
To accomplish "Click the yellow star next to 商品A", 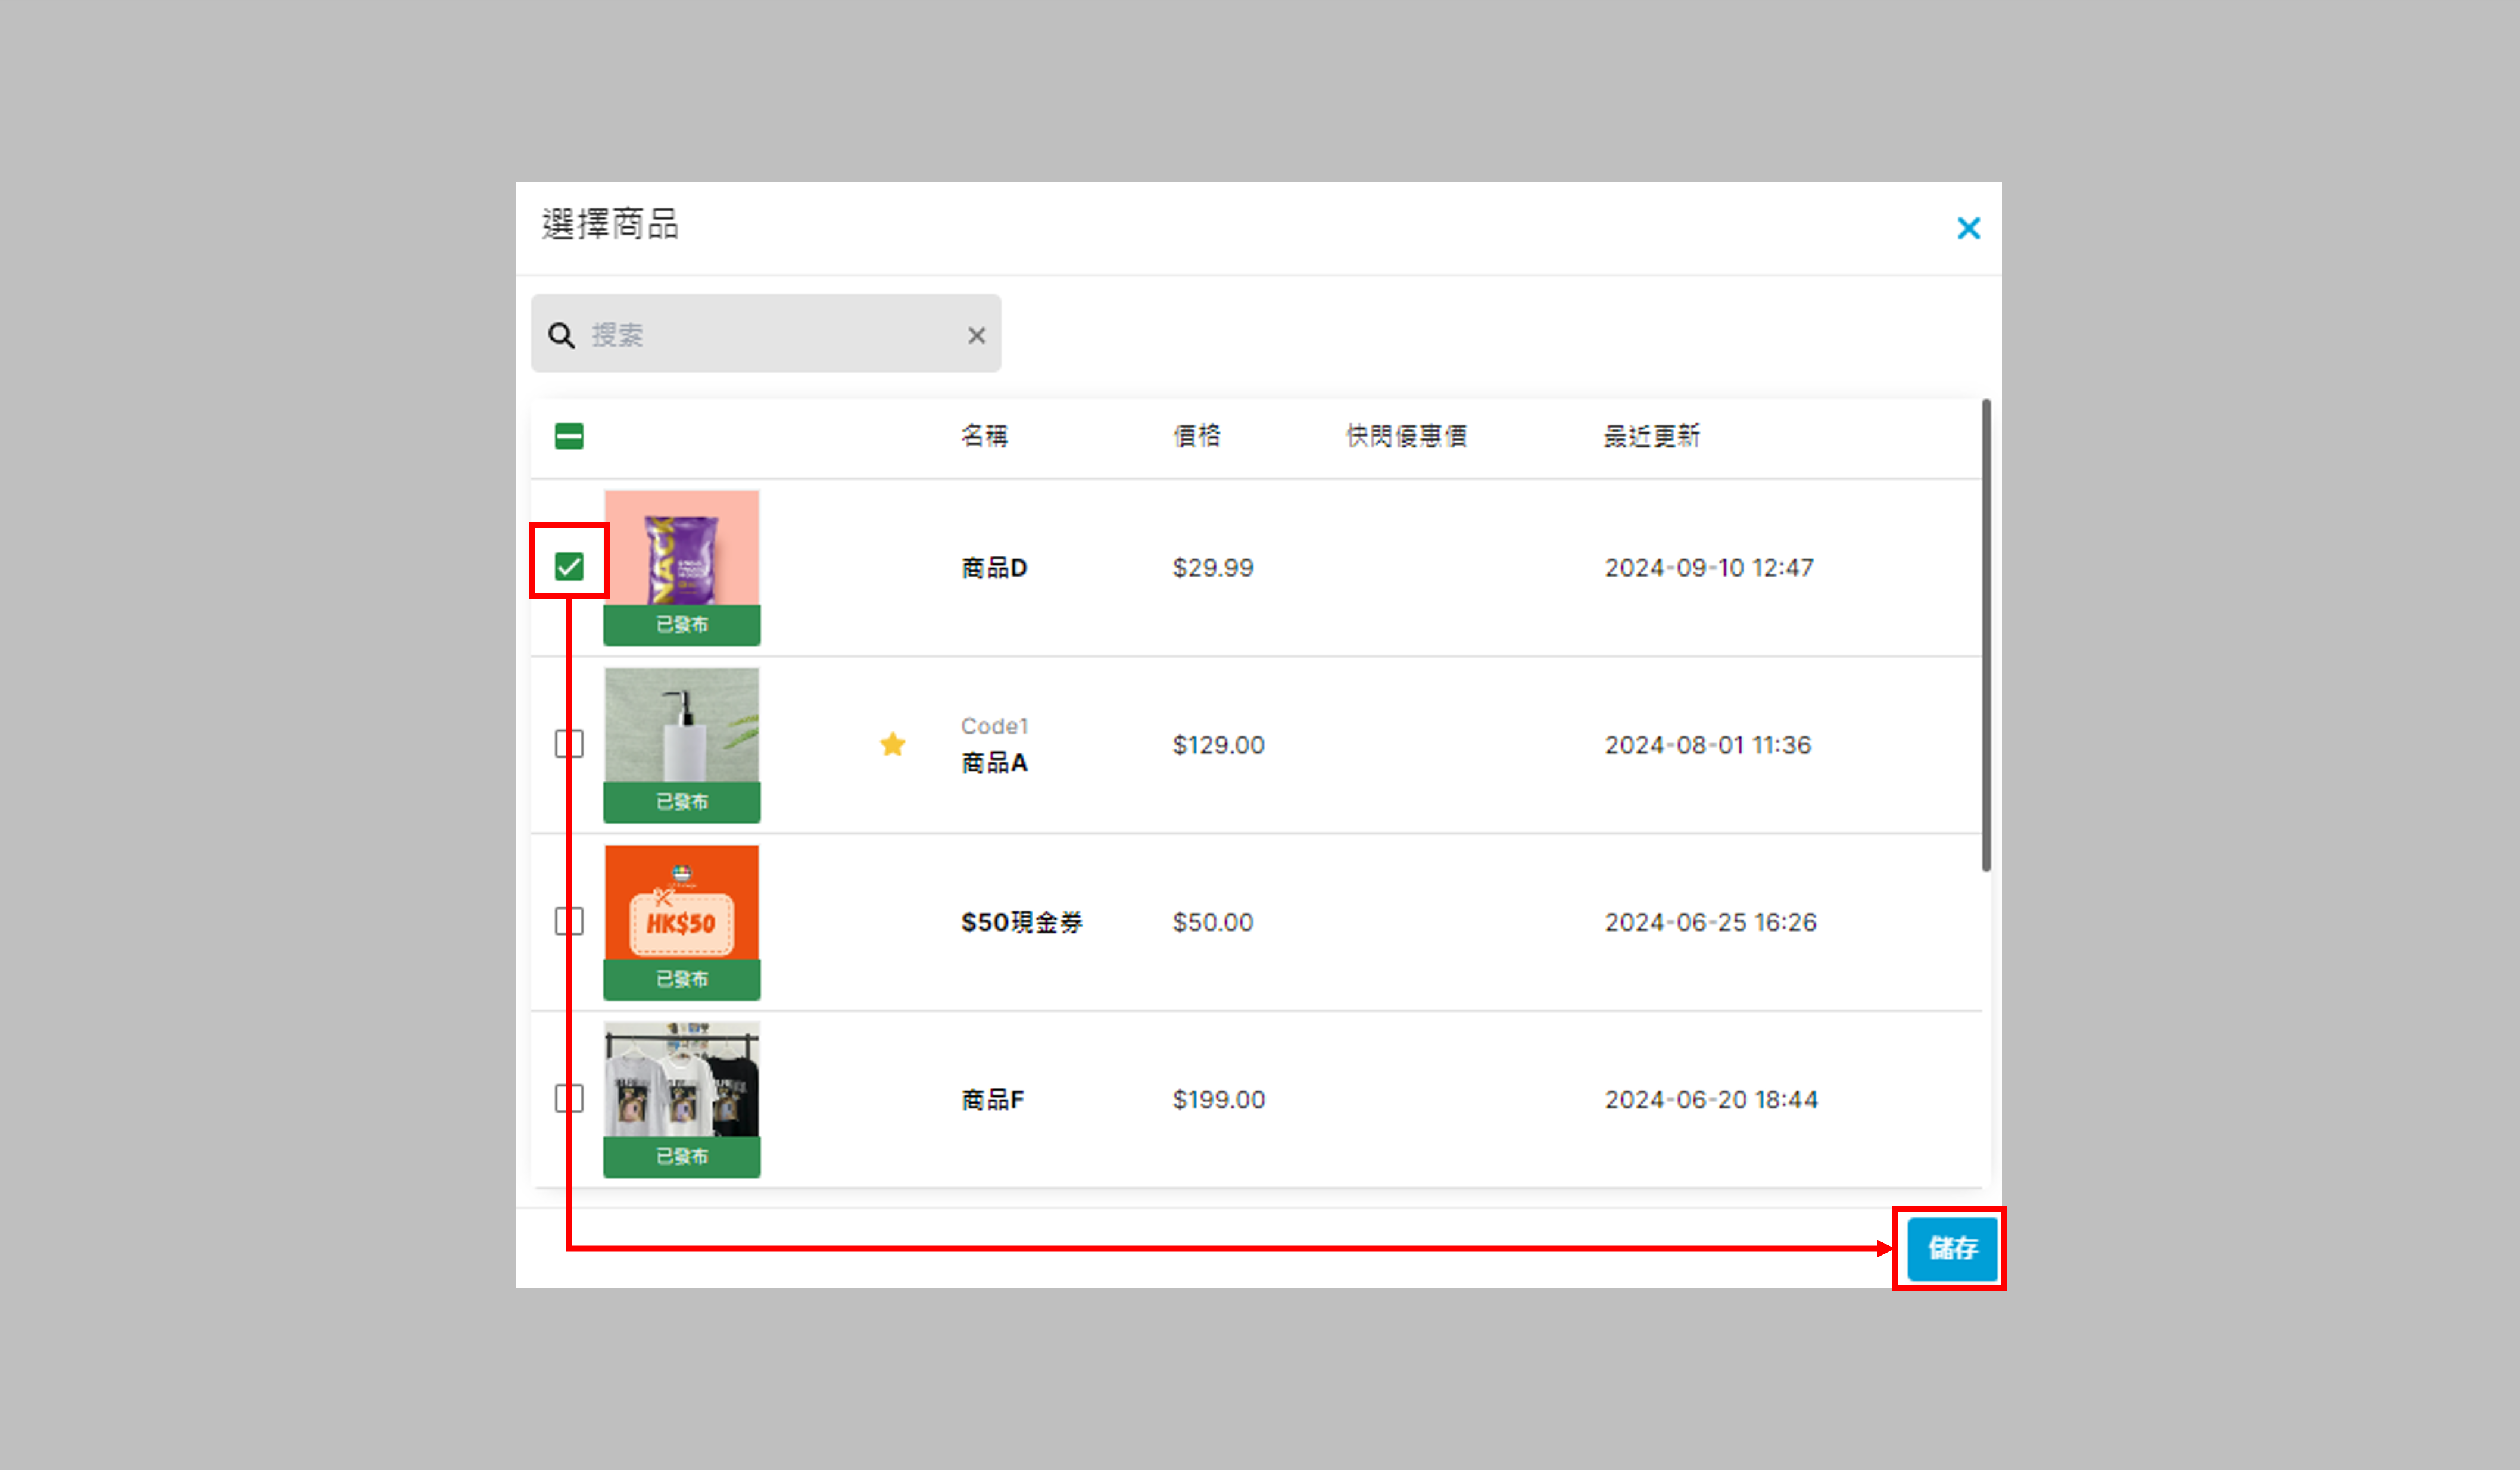I will coord(892,744).
